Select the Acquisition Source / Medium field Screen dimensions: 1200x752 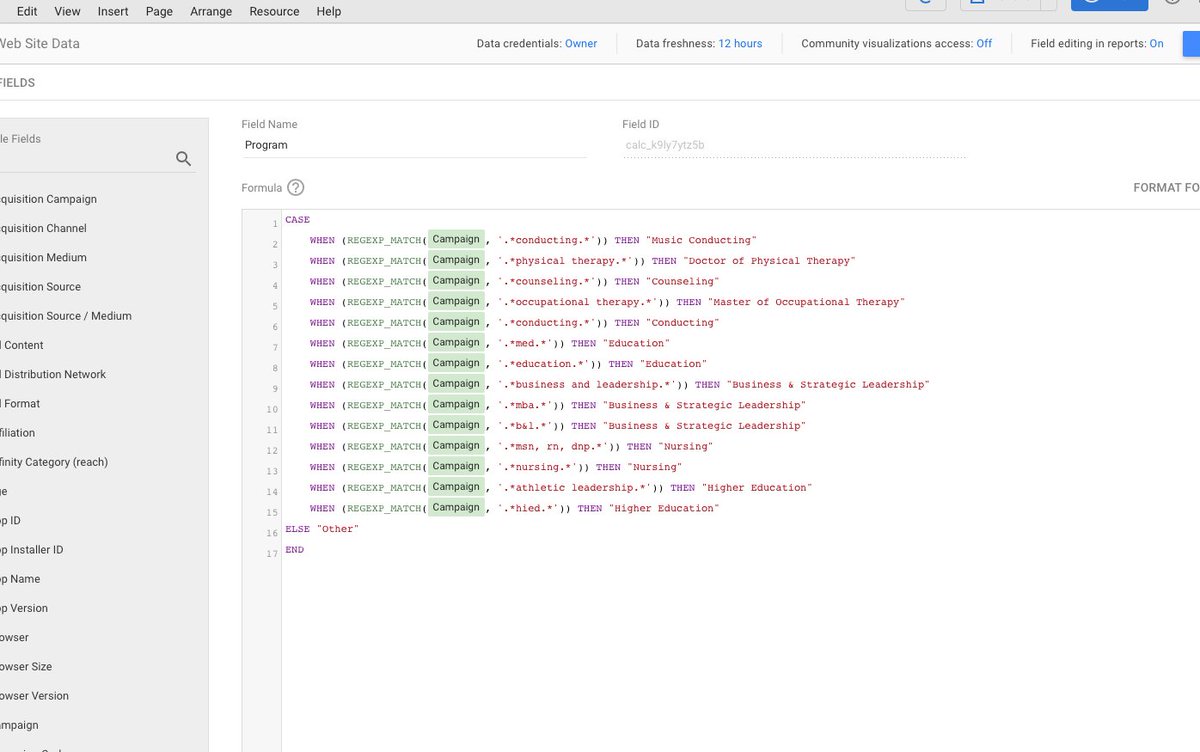click(x=66, y=315)
